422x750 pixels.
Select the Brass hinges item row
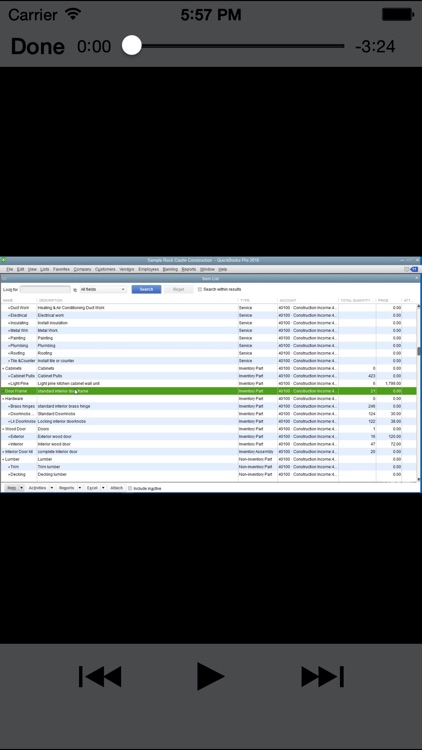pyautogui.click(x=208, y=406)
